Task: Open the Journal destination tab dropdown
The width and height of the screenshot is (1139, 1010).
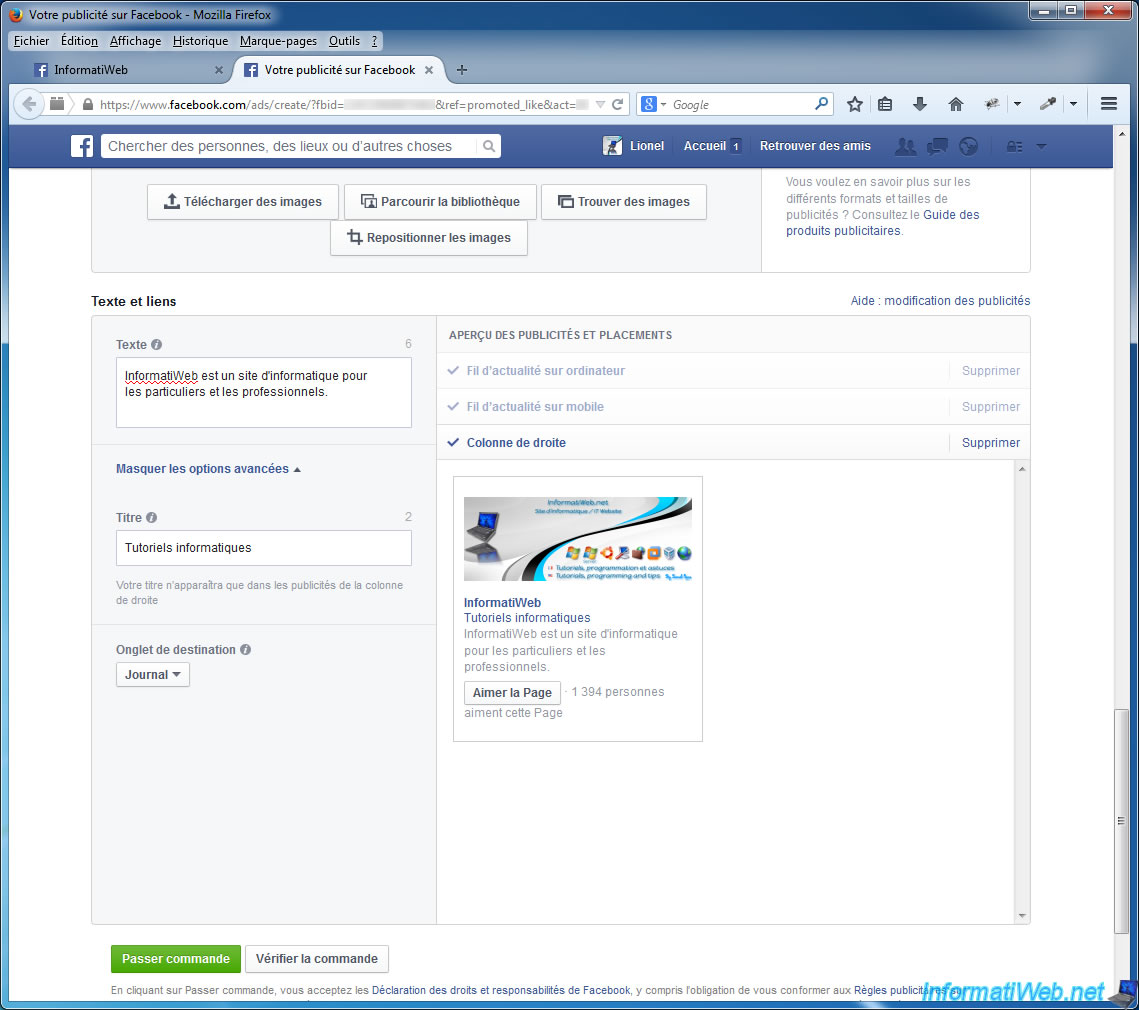Action: (153, 674)
